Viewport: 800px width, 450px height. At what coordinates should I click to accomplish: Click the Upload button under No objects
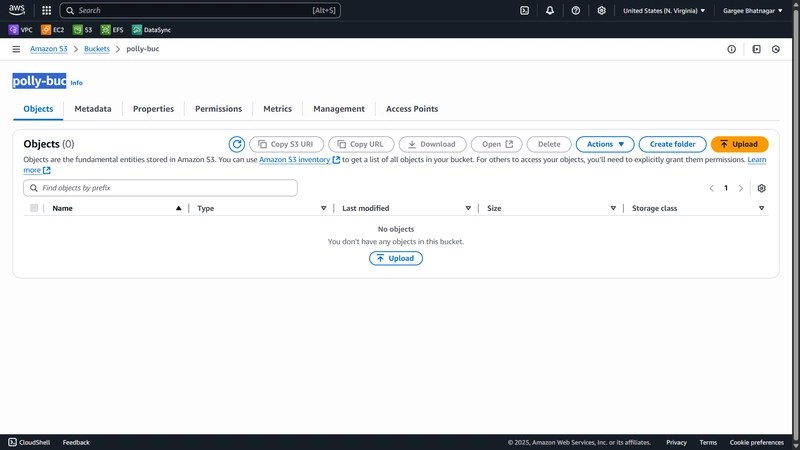point(396,258)
